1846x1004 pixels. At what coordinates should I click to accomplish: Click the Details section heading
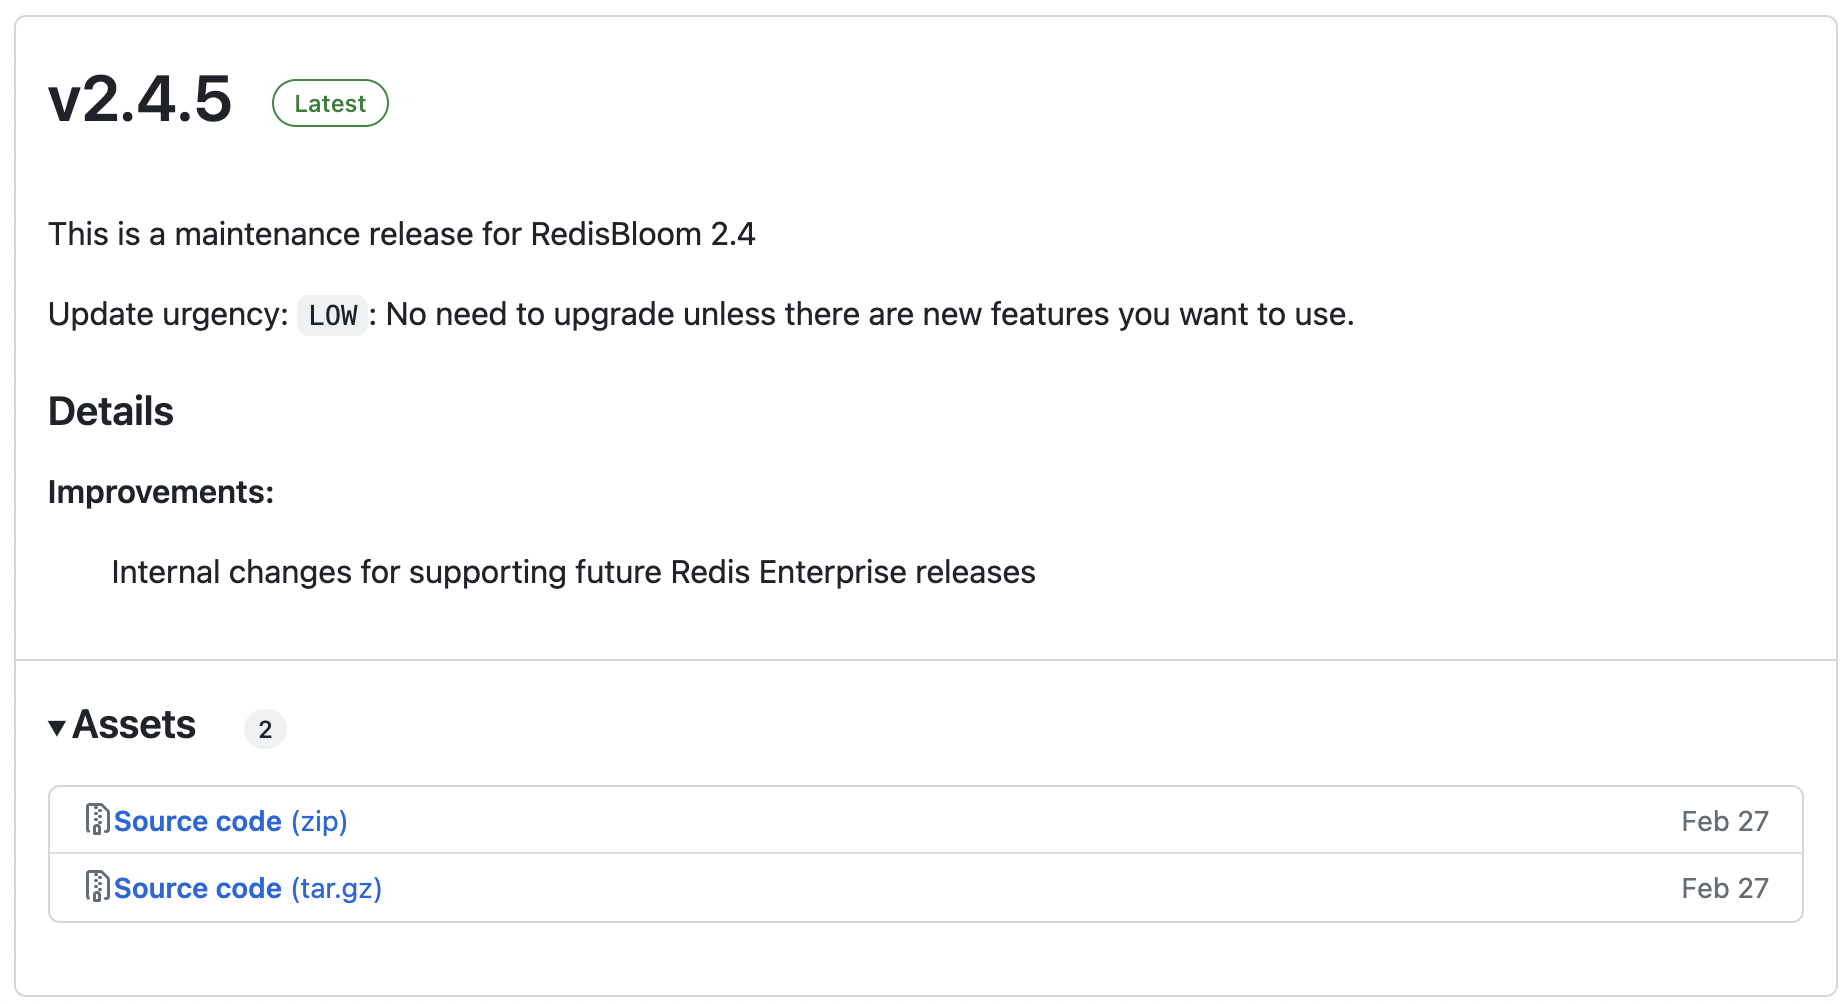pos(111,411)
